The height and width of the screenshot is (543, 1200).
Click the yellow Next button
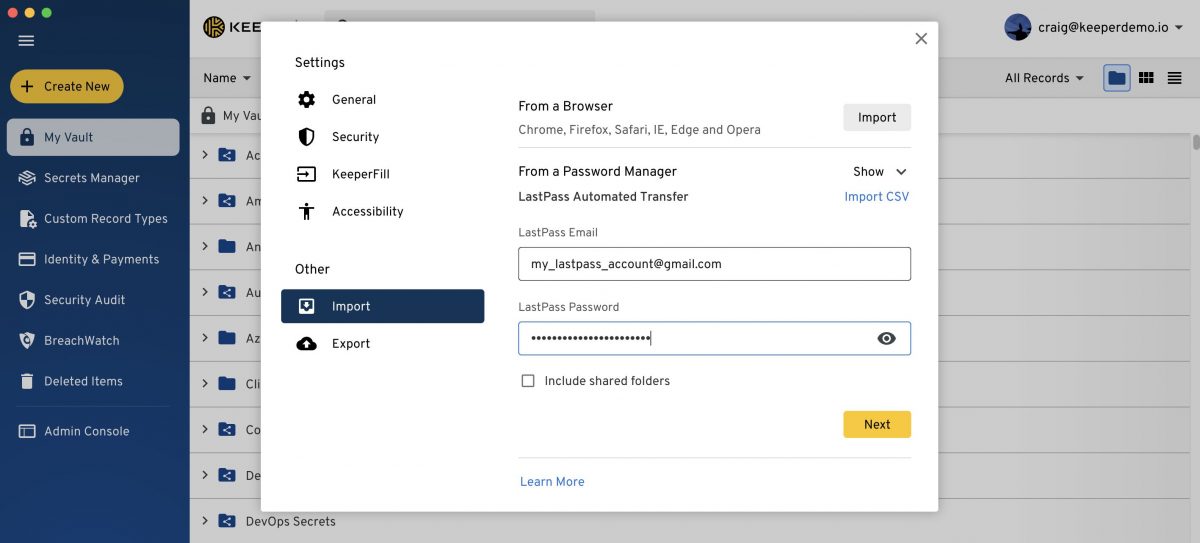876,425
